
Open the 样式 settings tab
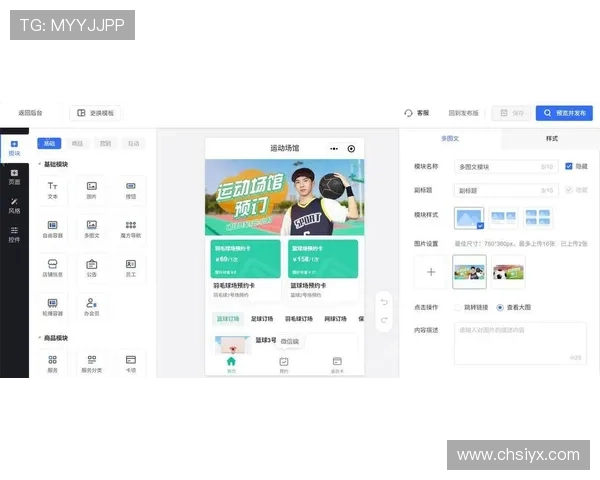pos(551,138)
